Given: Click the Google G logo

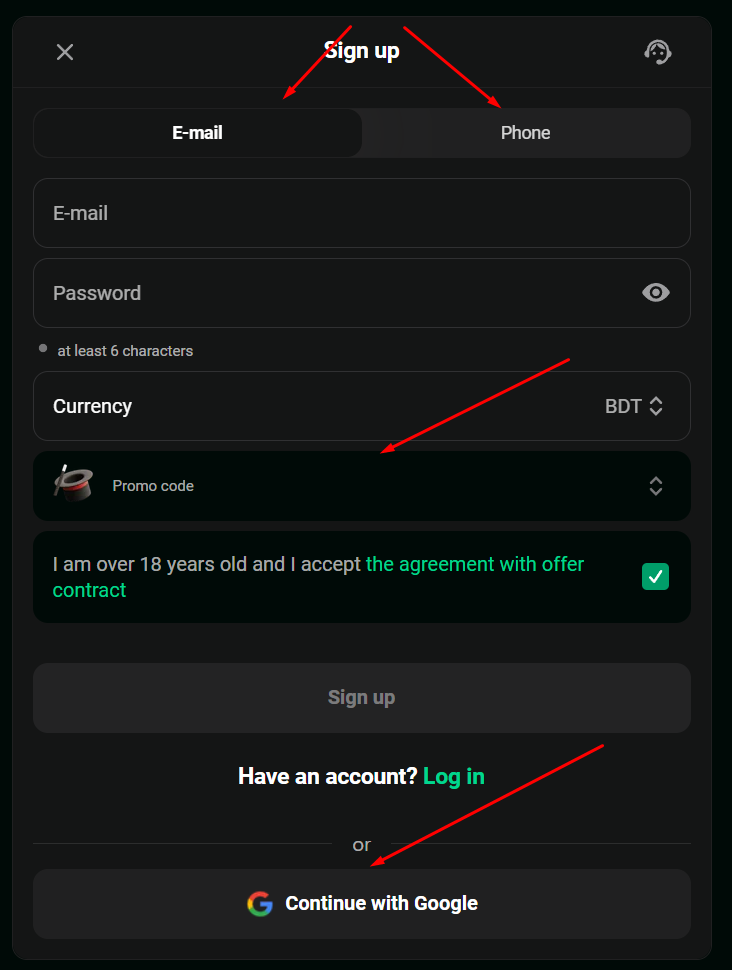Looking at the screenshot, I should click(260, 904).
